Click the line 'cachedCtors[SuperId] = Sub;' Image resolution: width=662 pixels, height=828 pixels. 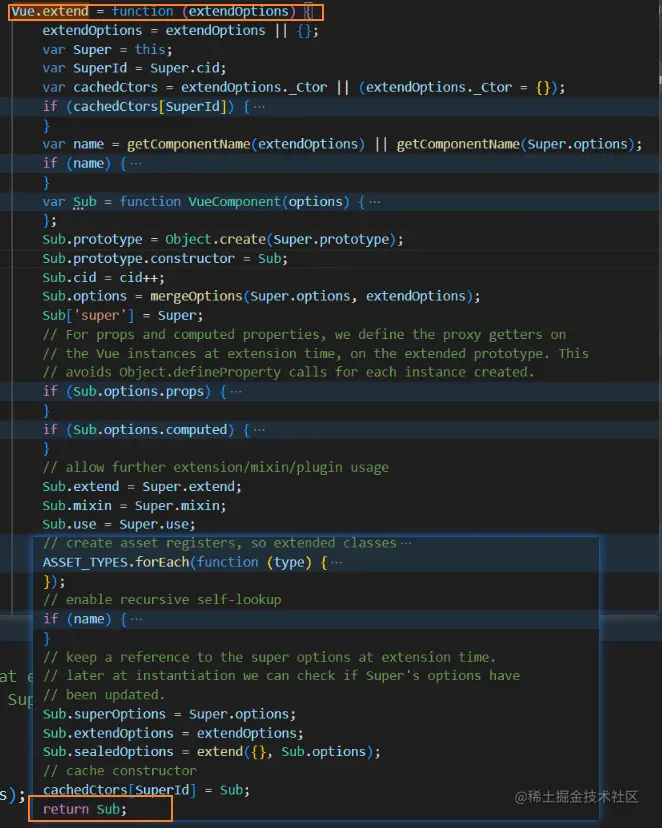coord(146,791)
